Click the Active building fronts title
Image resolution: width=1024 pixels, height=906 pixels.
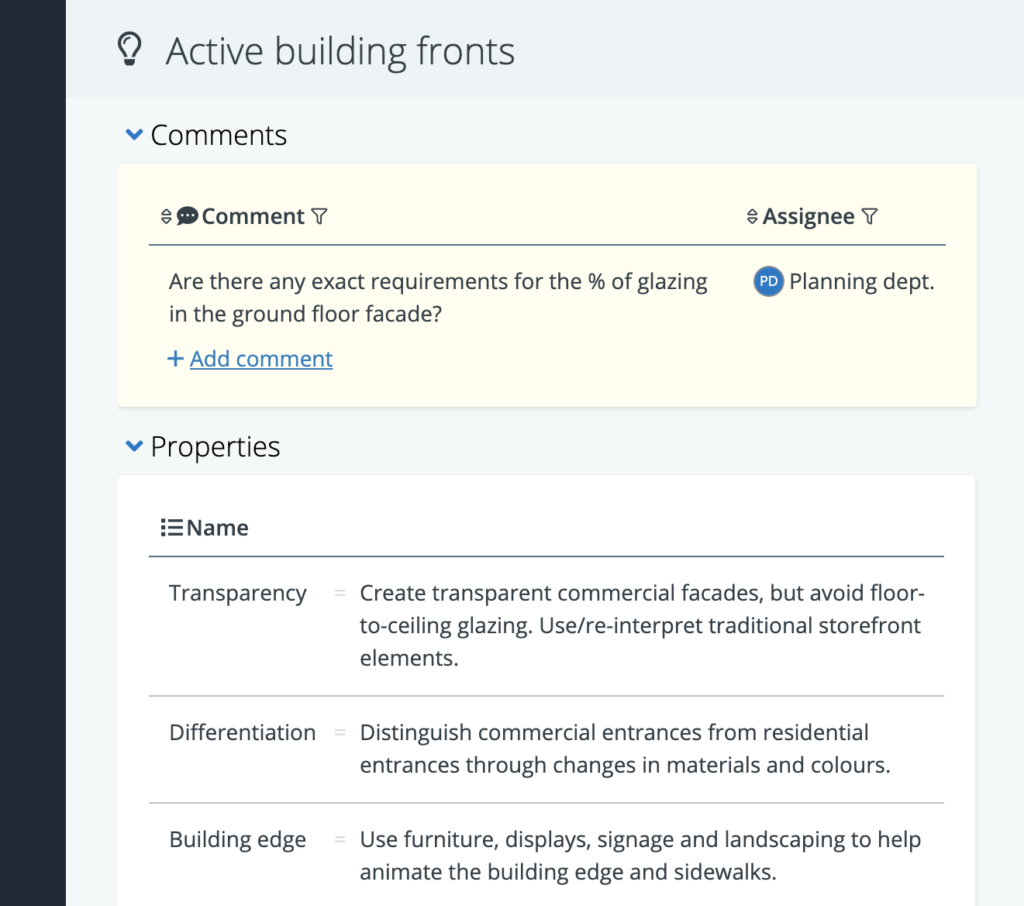point(340,51)
